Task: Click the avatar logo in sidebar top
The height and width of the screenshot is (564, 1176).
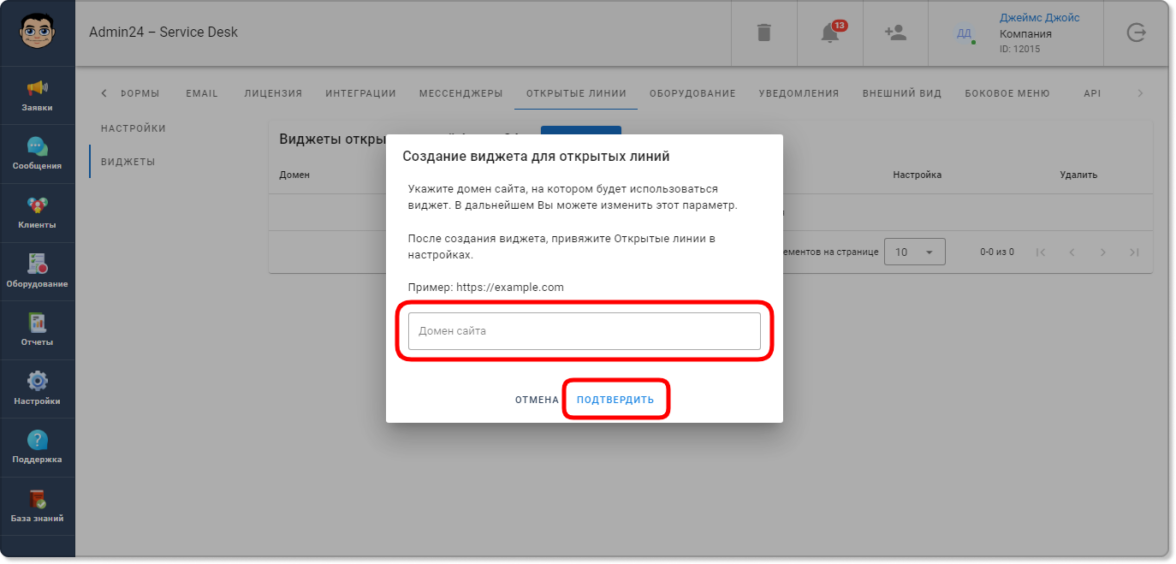Action: (38, 33)
